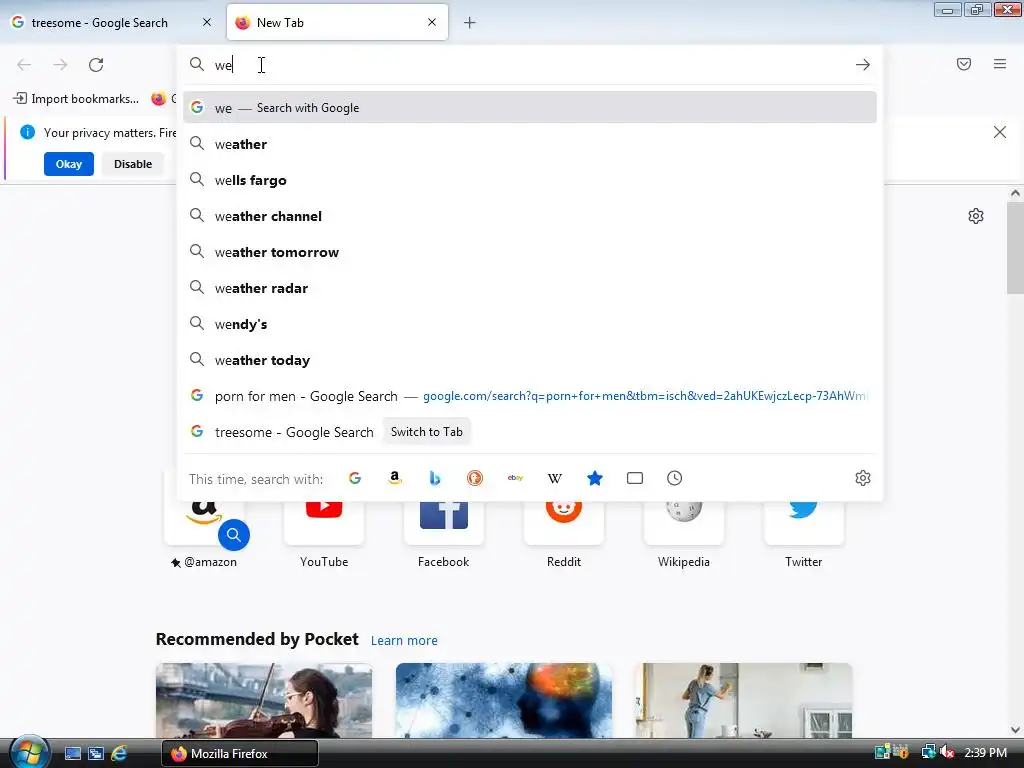The width and height of the screenshot is (1024, 768).
Task: Choose the 'wendy's' suggestion
Action: tap(530, 323)
